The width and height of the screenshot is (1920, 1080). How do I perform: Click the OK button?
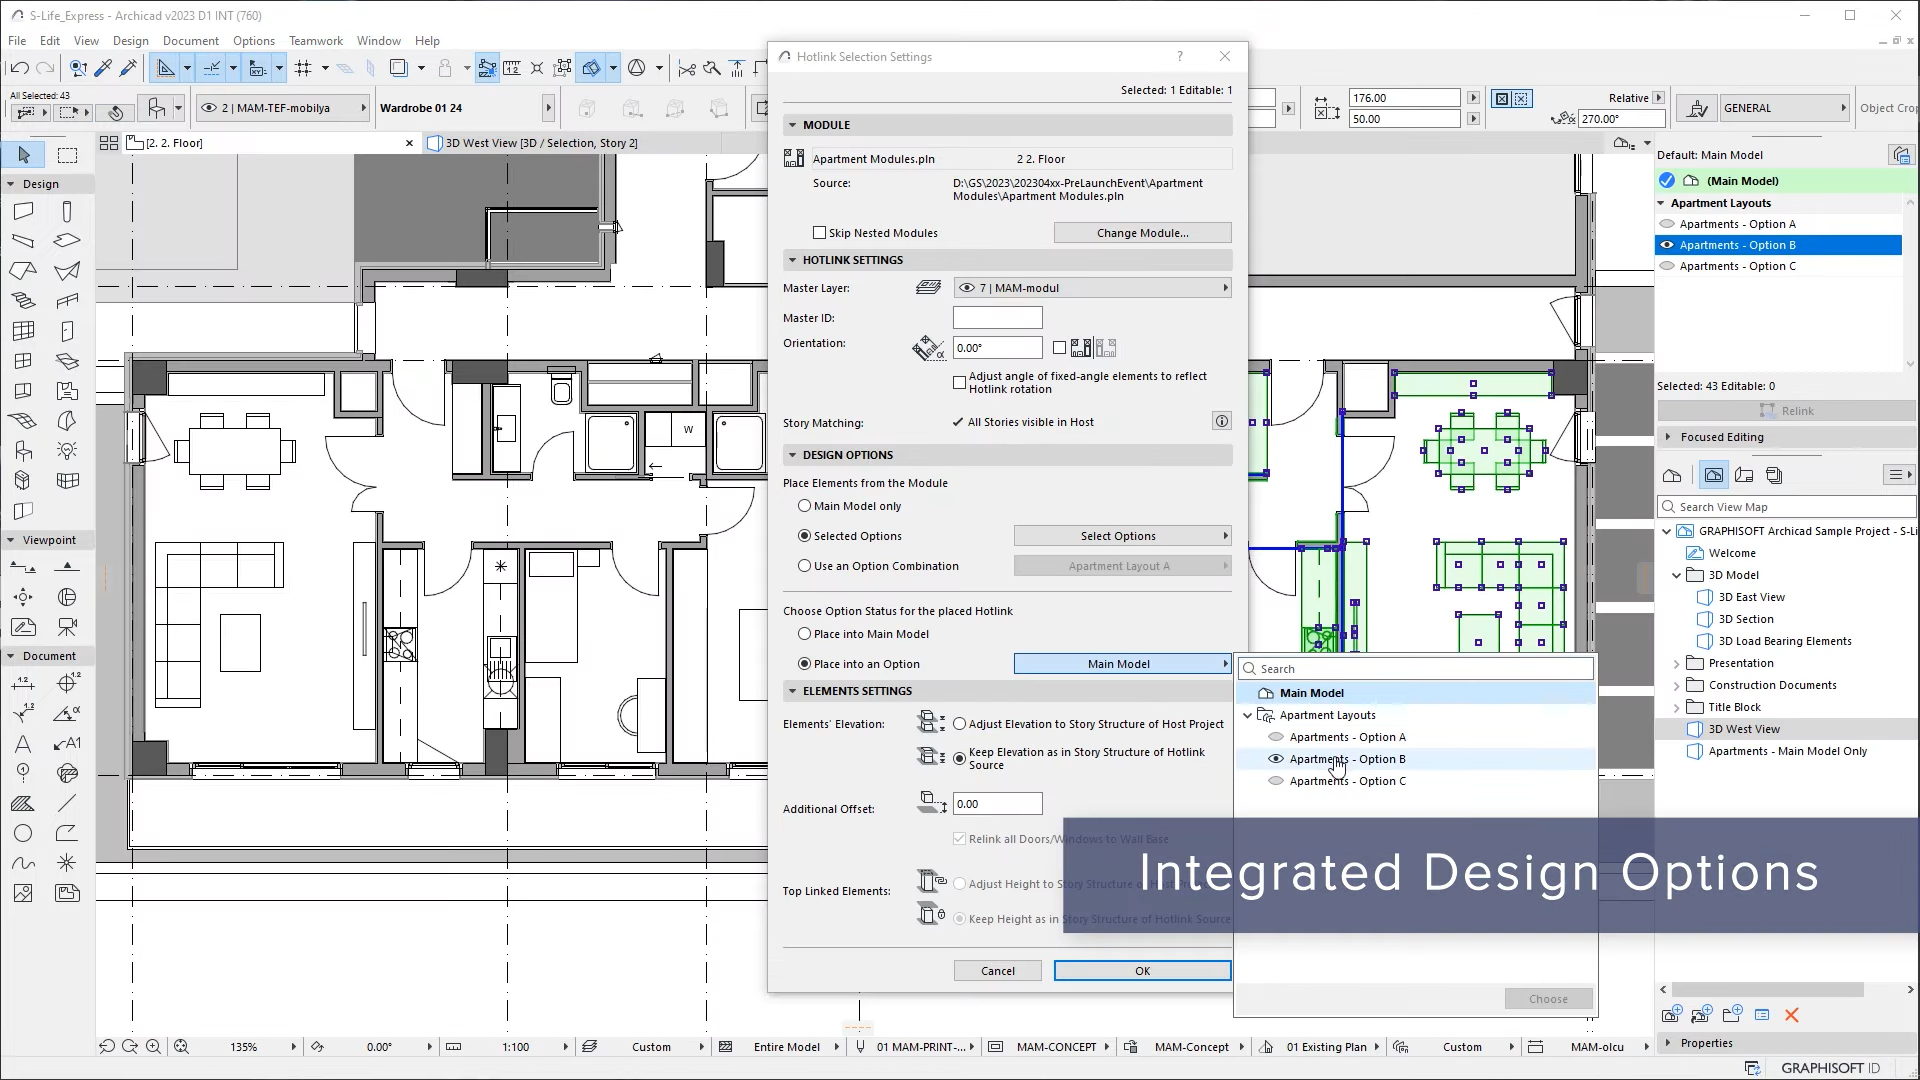1142,971
